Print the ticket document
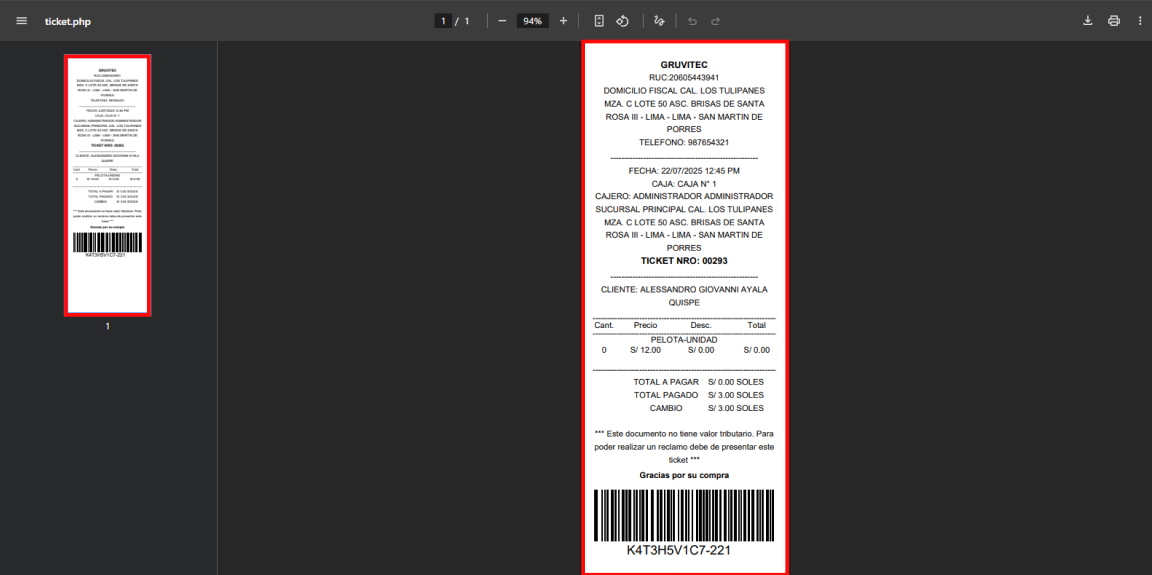1152x575 pixels. point(1114,21)
